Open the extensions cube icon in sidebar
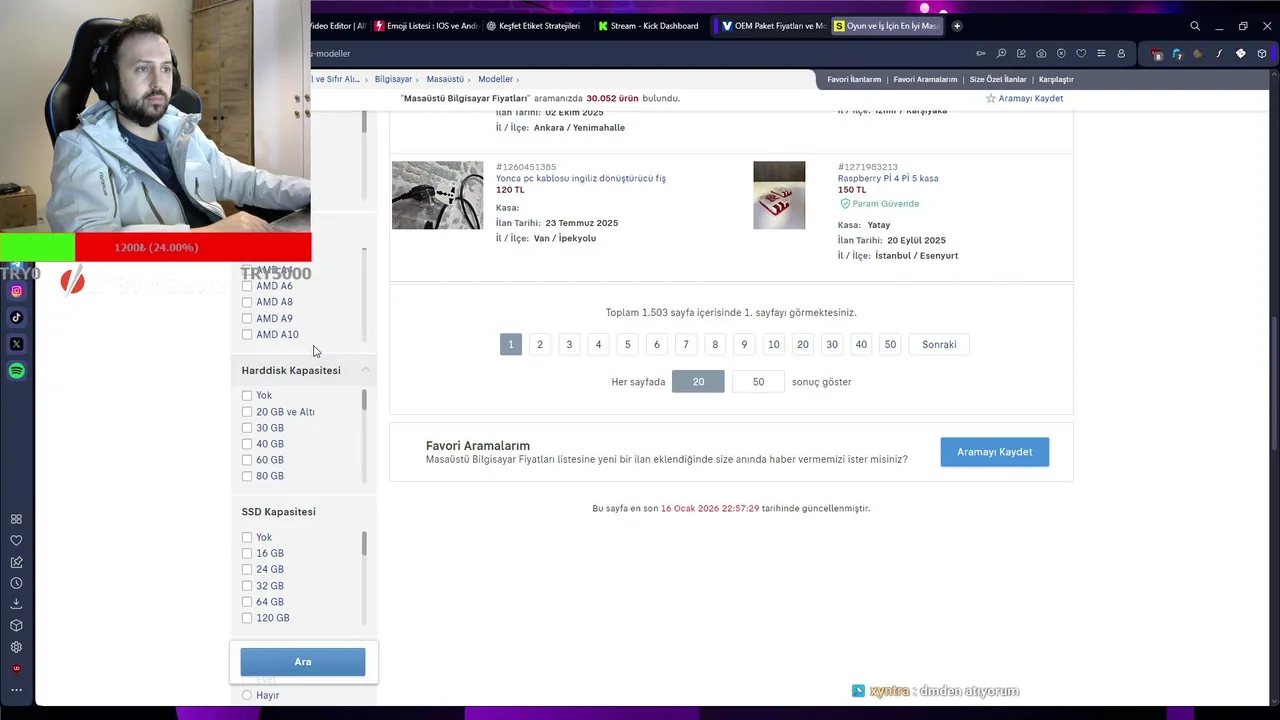The image size is (1280, 720). (16, 626)
